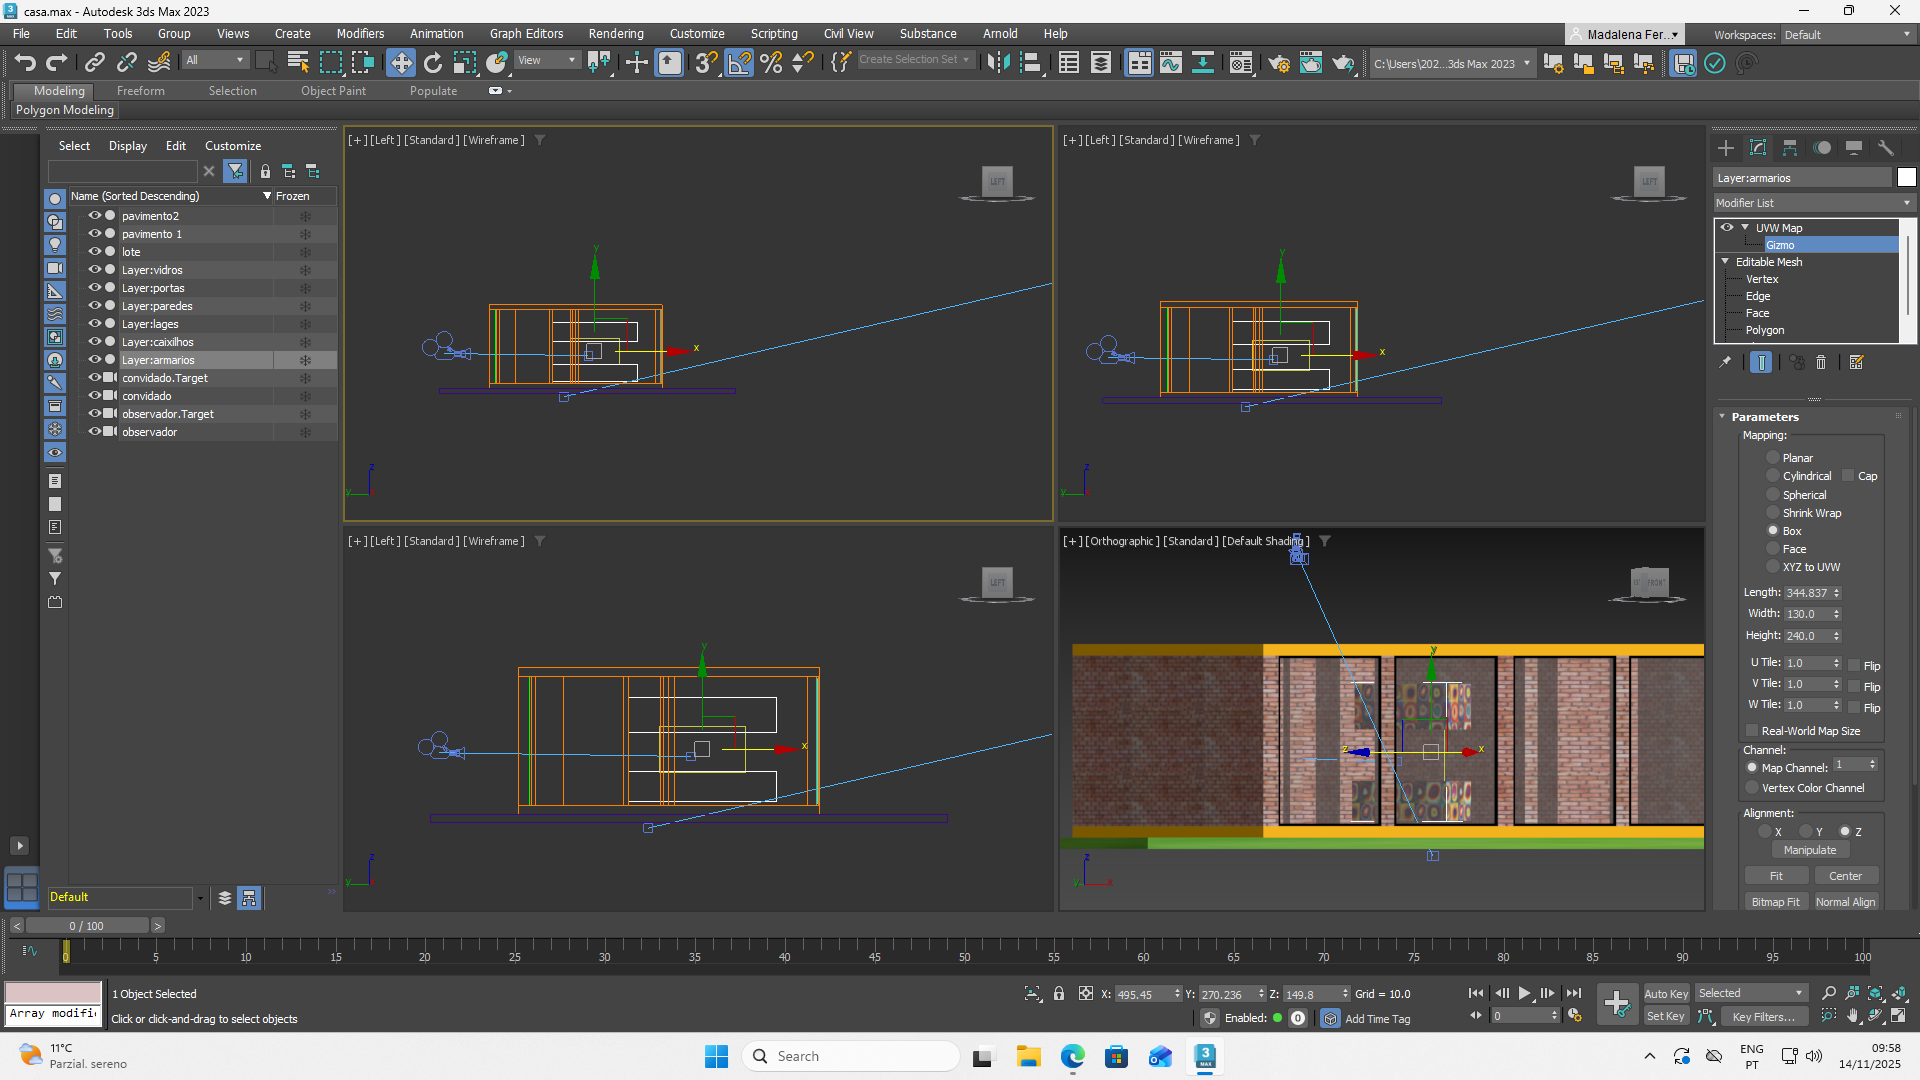Open the Hierarchy command panel tab

(1790, 148)
